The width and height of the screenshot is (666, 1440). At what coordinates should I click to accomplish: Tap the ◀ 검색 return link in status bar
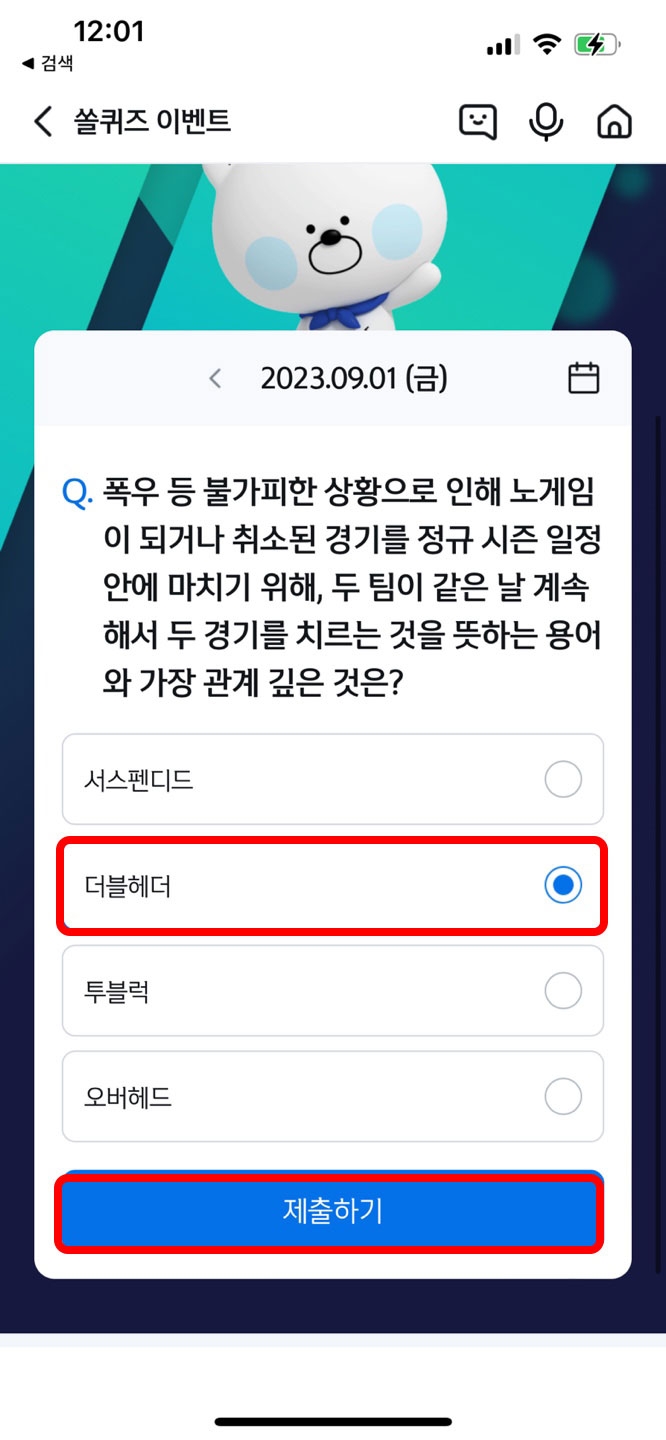47,63
